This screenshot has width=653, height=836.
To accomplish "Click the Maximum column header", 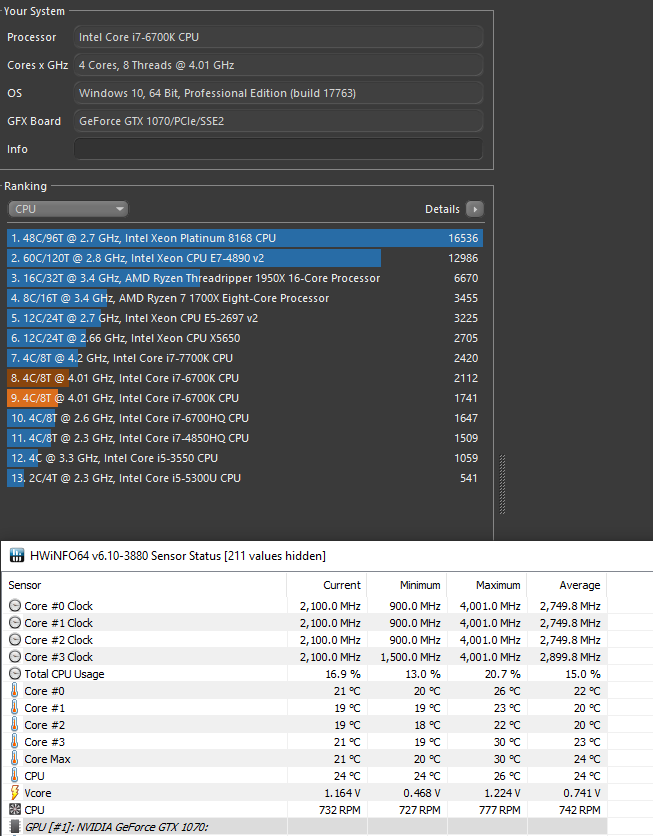I will tap(487, 585).
